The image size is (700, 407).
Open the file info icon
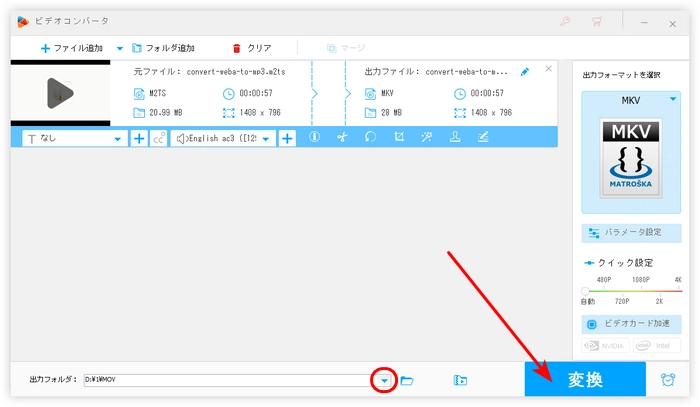click(x=314, y=137)
